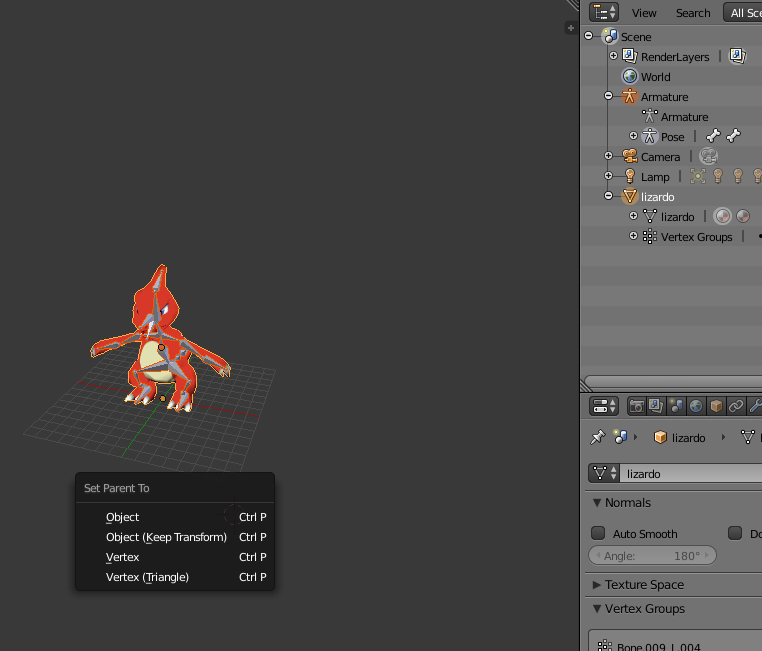This screenshot has height=651, width=762.
Task: Click the render layer icon right of RenderLayers
Action: point(738,55)
